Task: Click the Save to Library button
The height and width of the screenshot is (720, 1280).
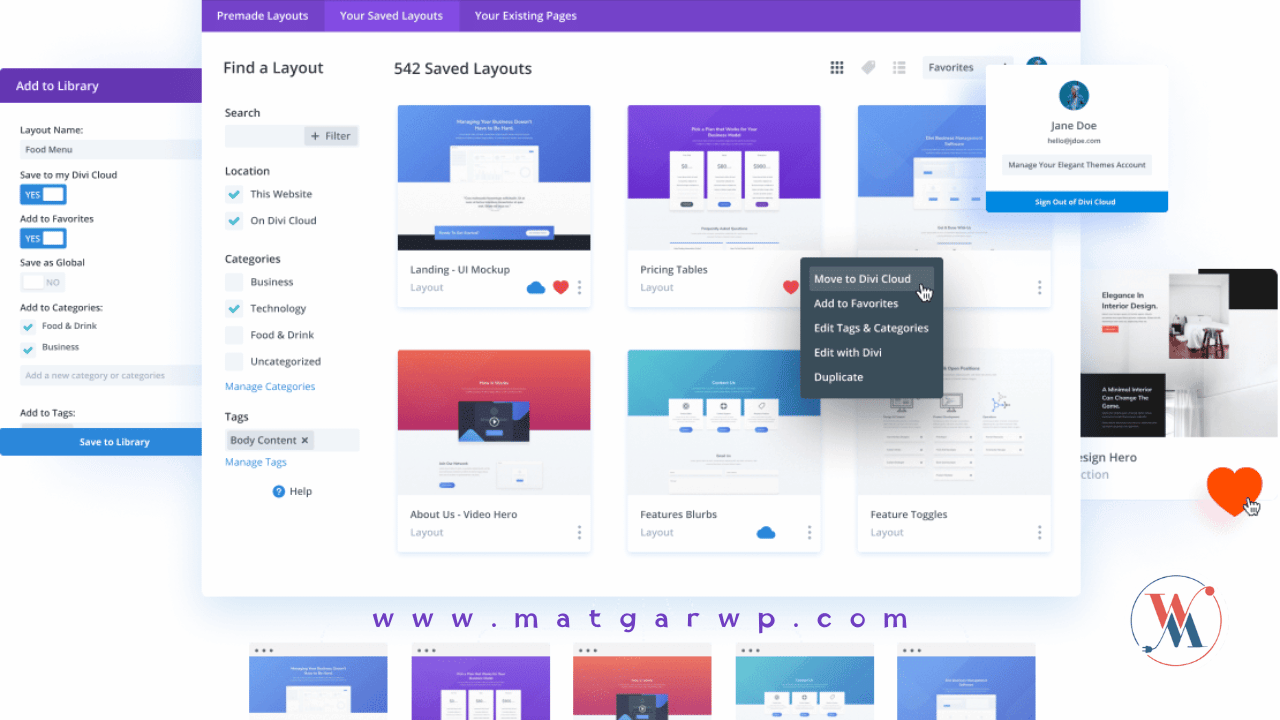Action: (x=114, y=442)
